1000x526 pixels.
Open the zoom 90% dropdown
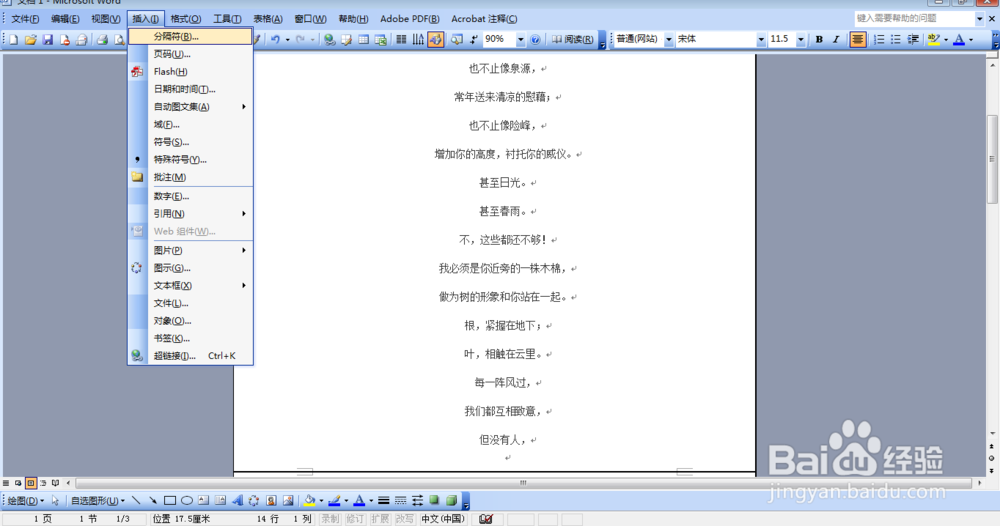520,40
